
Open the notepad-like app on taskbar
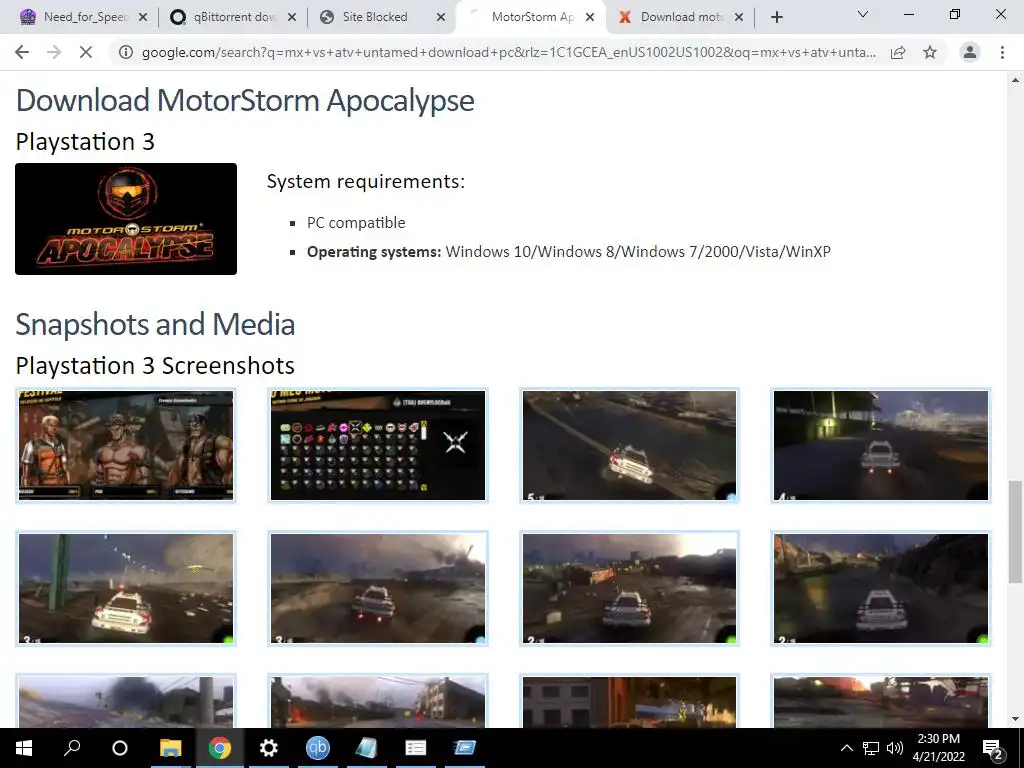(366, 748)
